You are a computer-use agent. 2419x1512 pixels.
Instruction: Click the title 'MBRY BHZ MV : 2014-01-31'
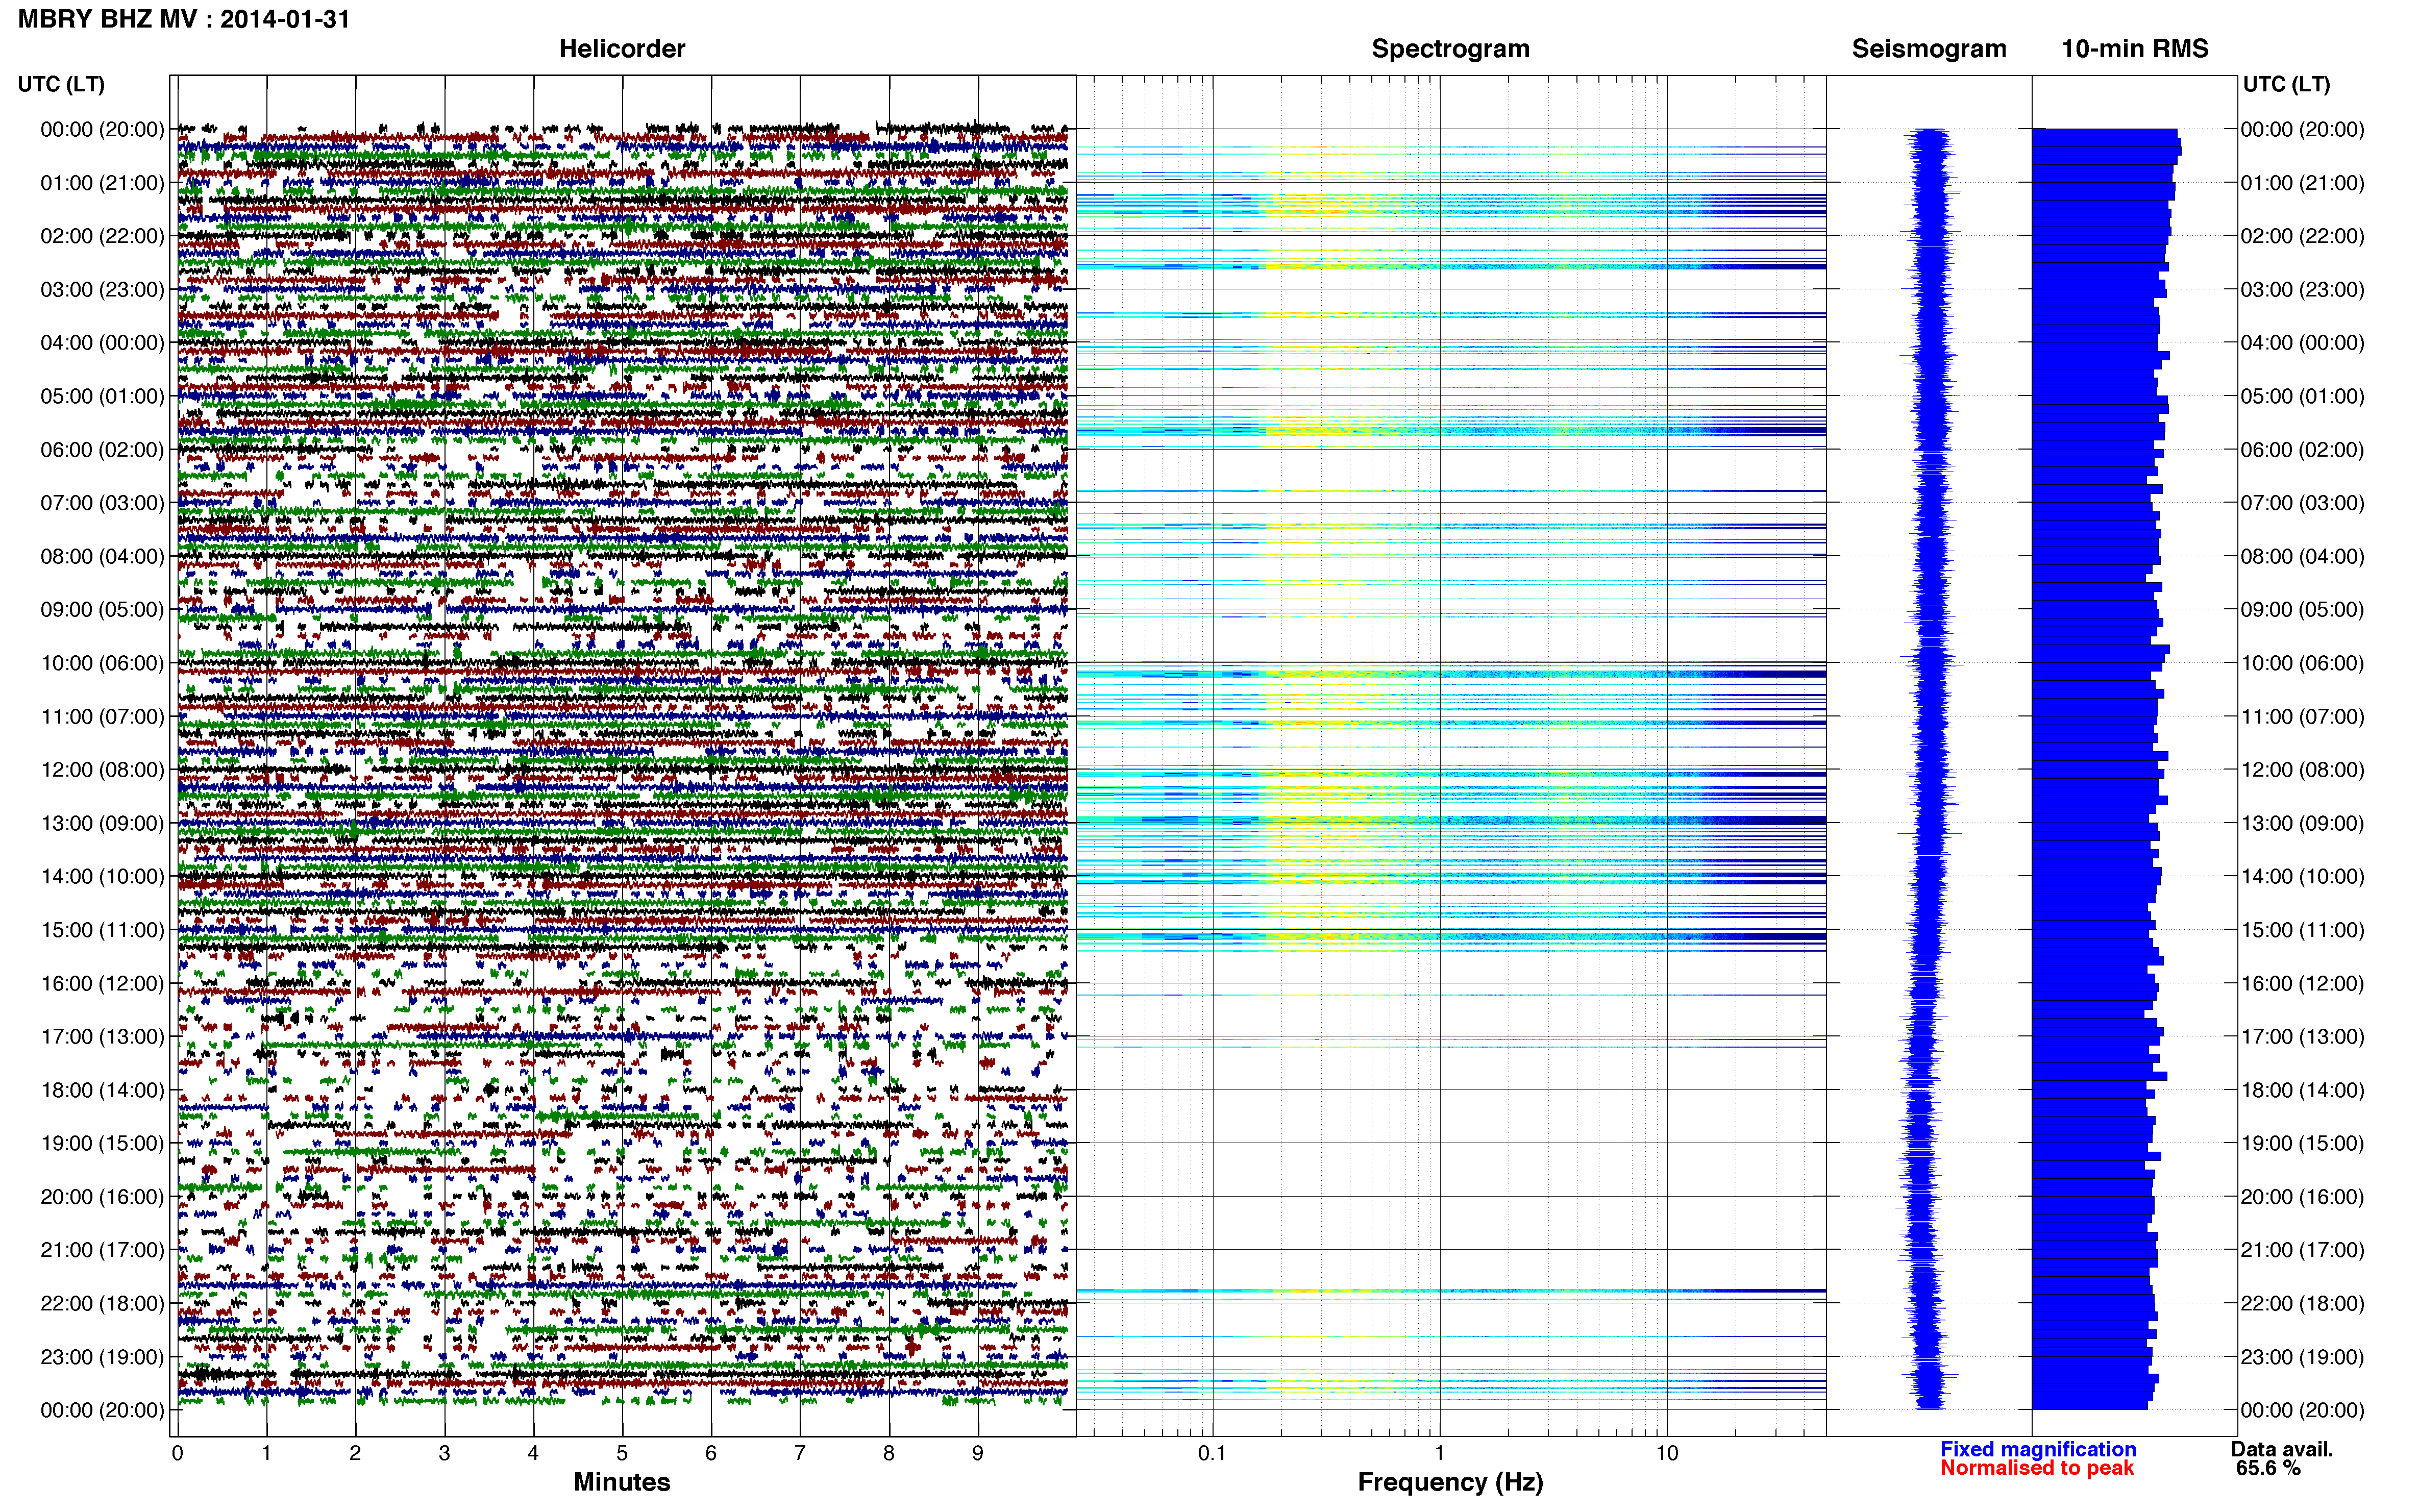click(x=184, y=19)
